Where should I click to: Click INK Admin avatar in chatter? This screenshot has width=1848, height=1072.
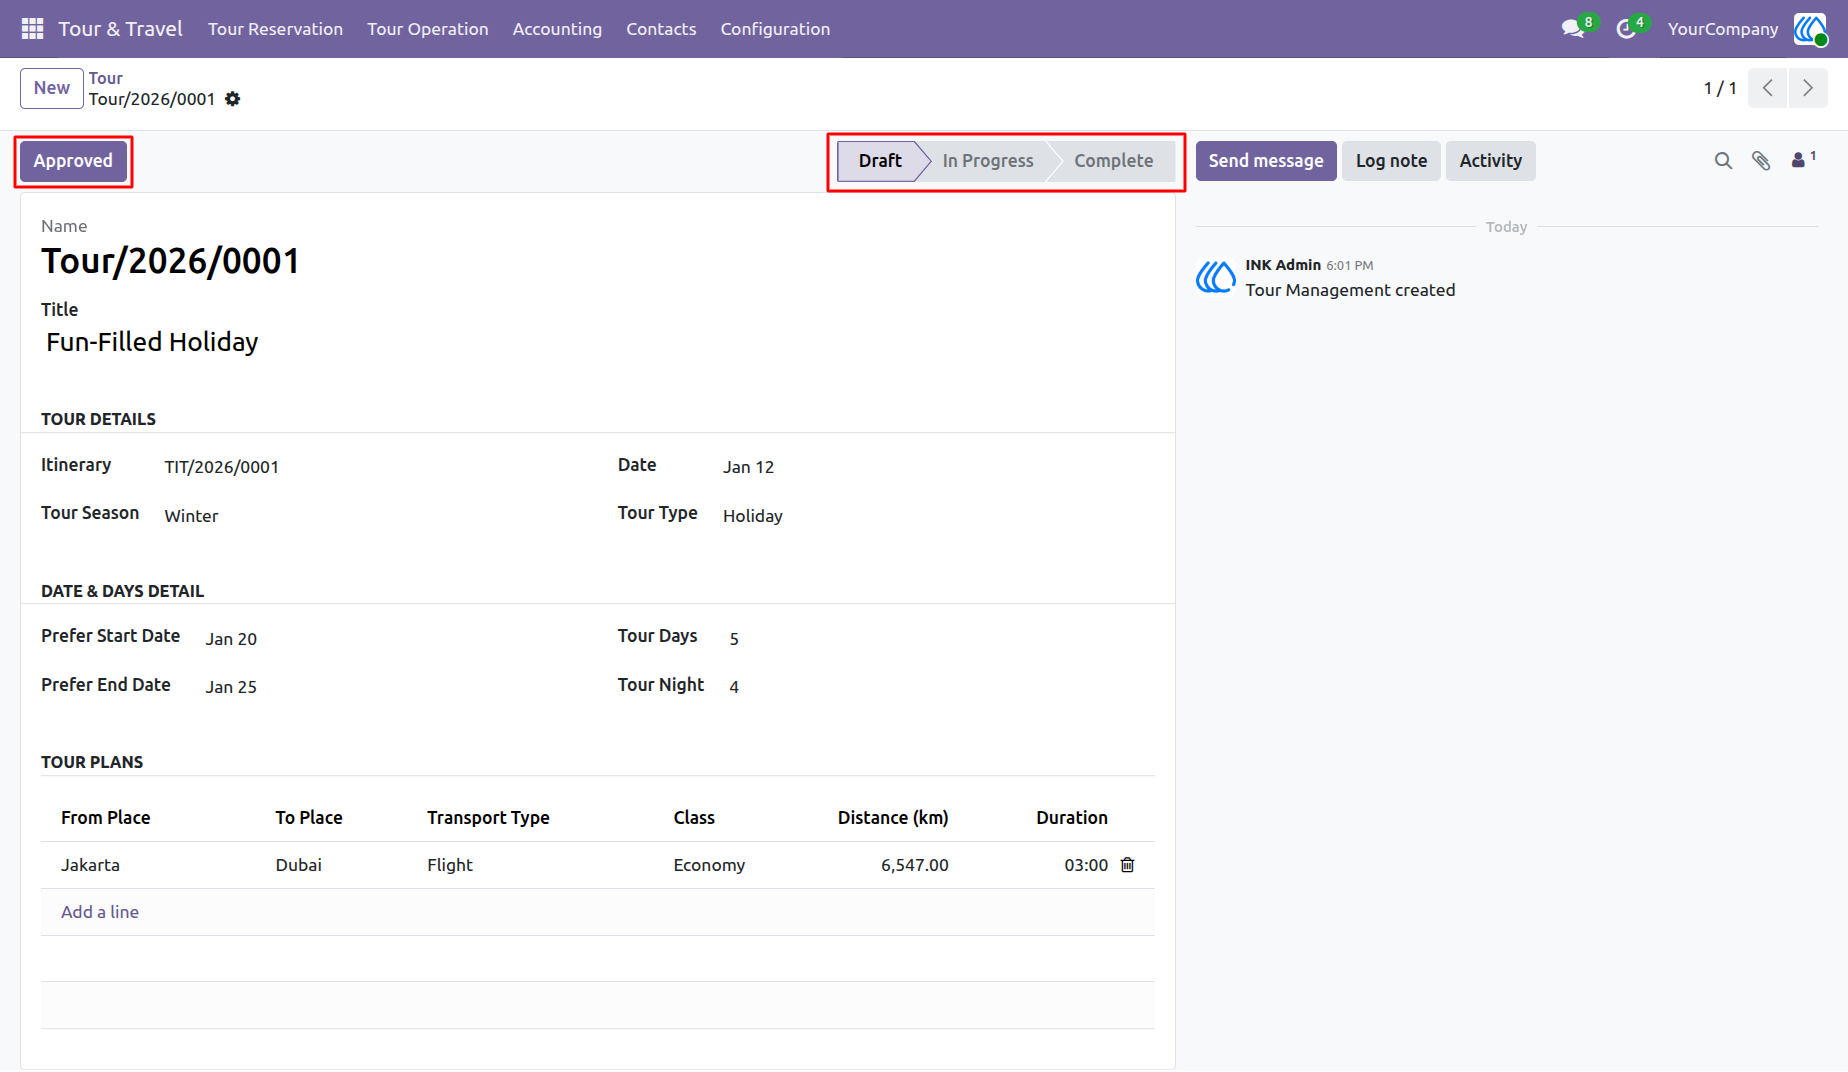pos(1216,277)
